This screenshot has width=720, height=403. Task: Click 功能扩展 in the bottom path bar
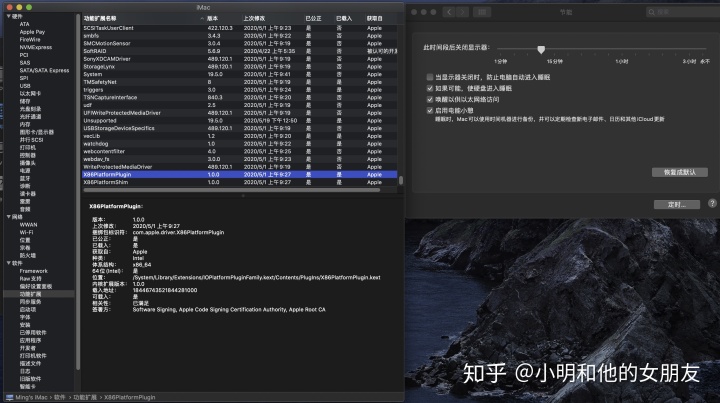85,397
